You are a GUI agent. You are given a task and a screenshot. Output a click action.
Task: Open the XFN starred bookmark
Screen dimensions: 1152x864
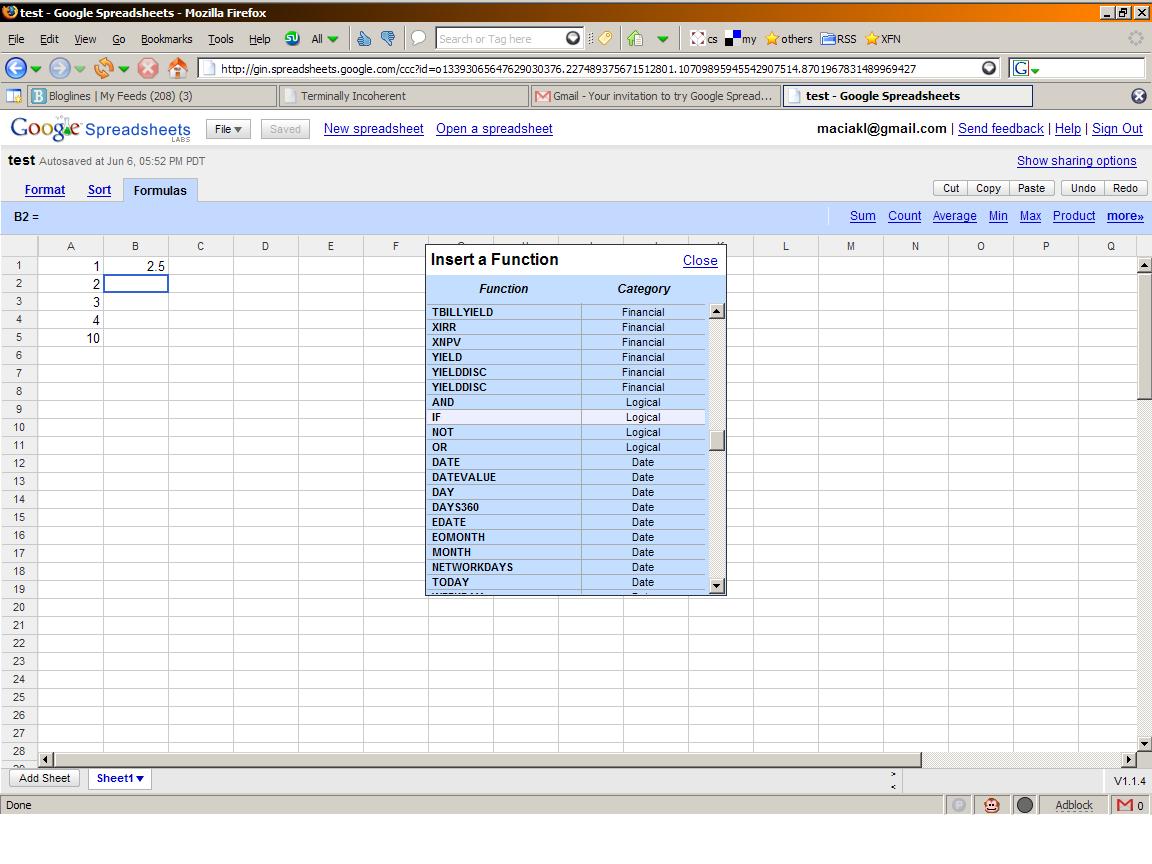coord(882,39)
